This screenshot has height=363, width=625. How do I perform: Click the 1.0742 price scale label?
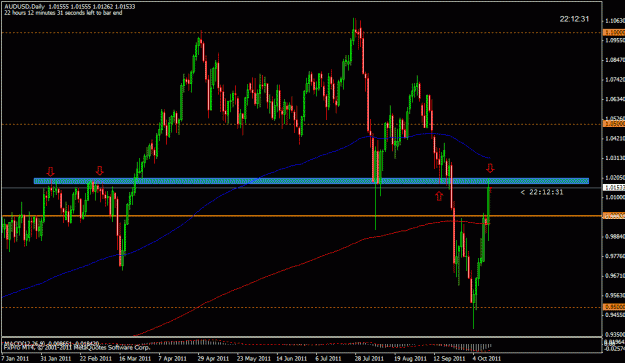615,80
